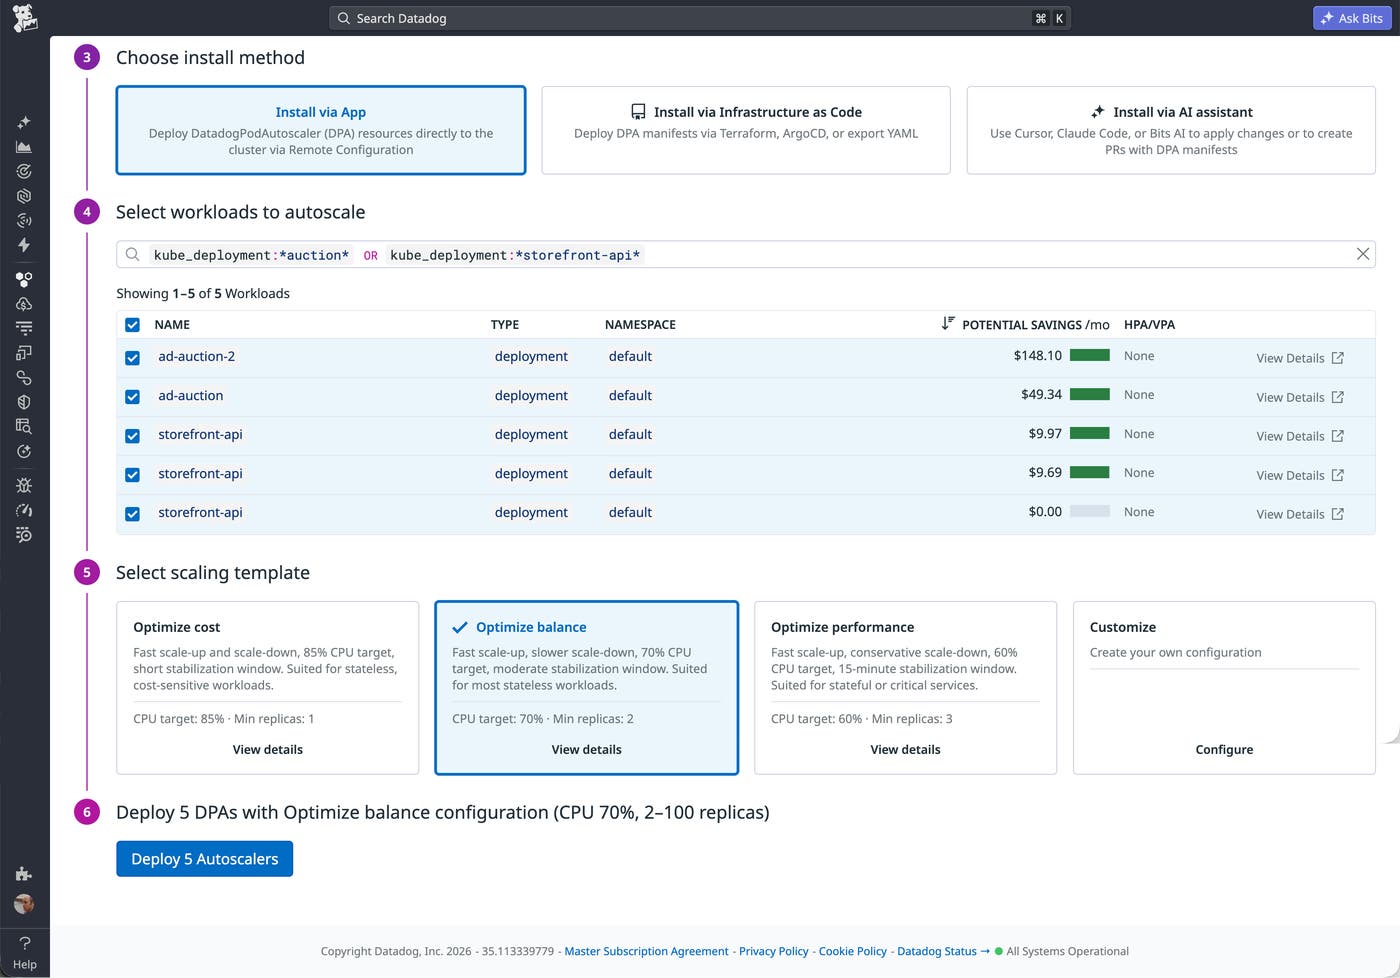Uncheck the storefront-api $0.00 row checkbox
1400x978 pixels.
tap(132, 514)
